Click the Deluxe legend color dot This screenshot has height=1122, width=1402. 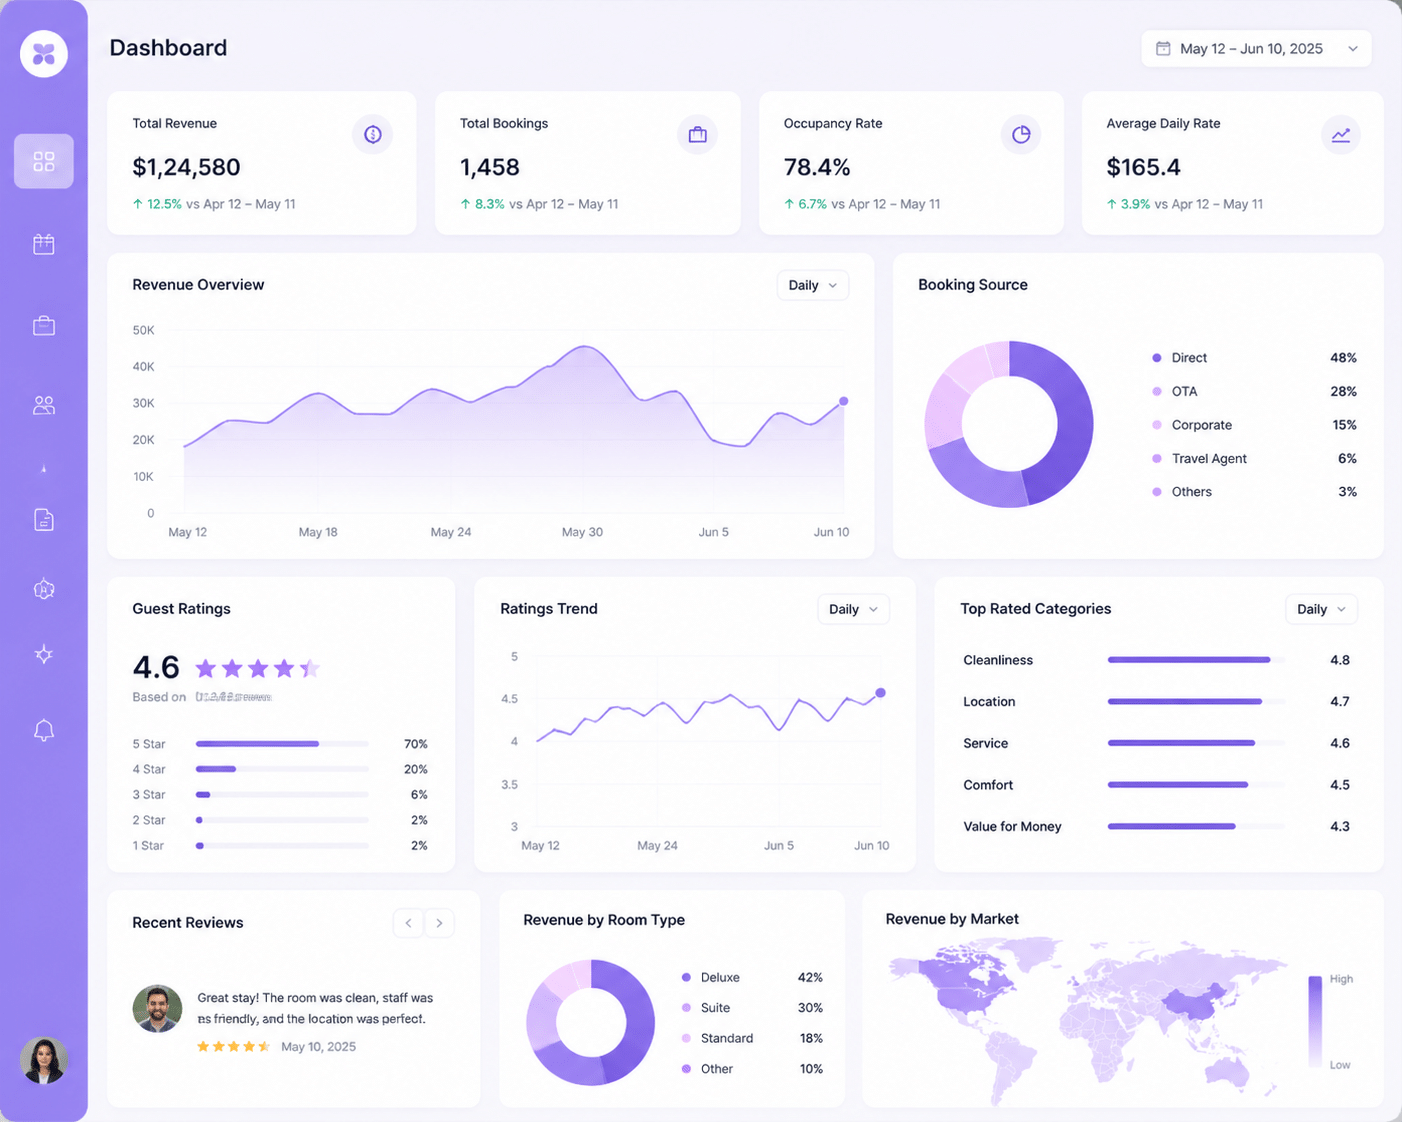tap(686, 978)
